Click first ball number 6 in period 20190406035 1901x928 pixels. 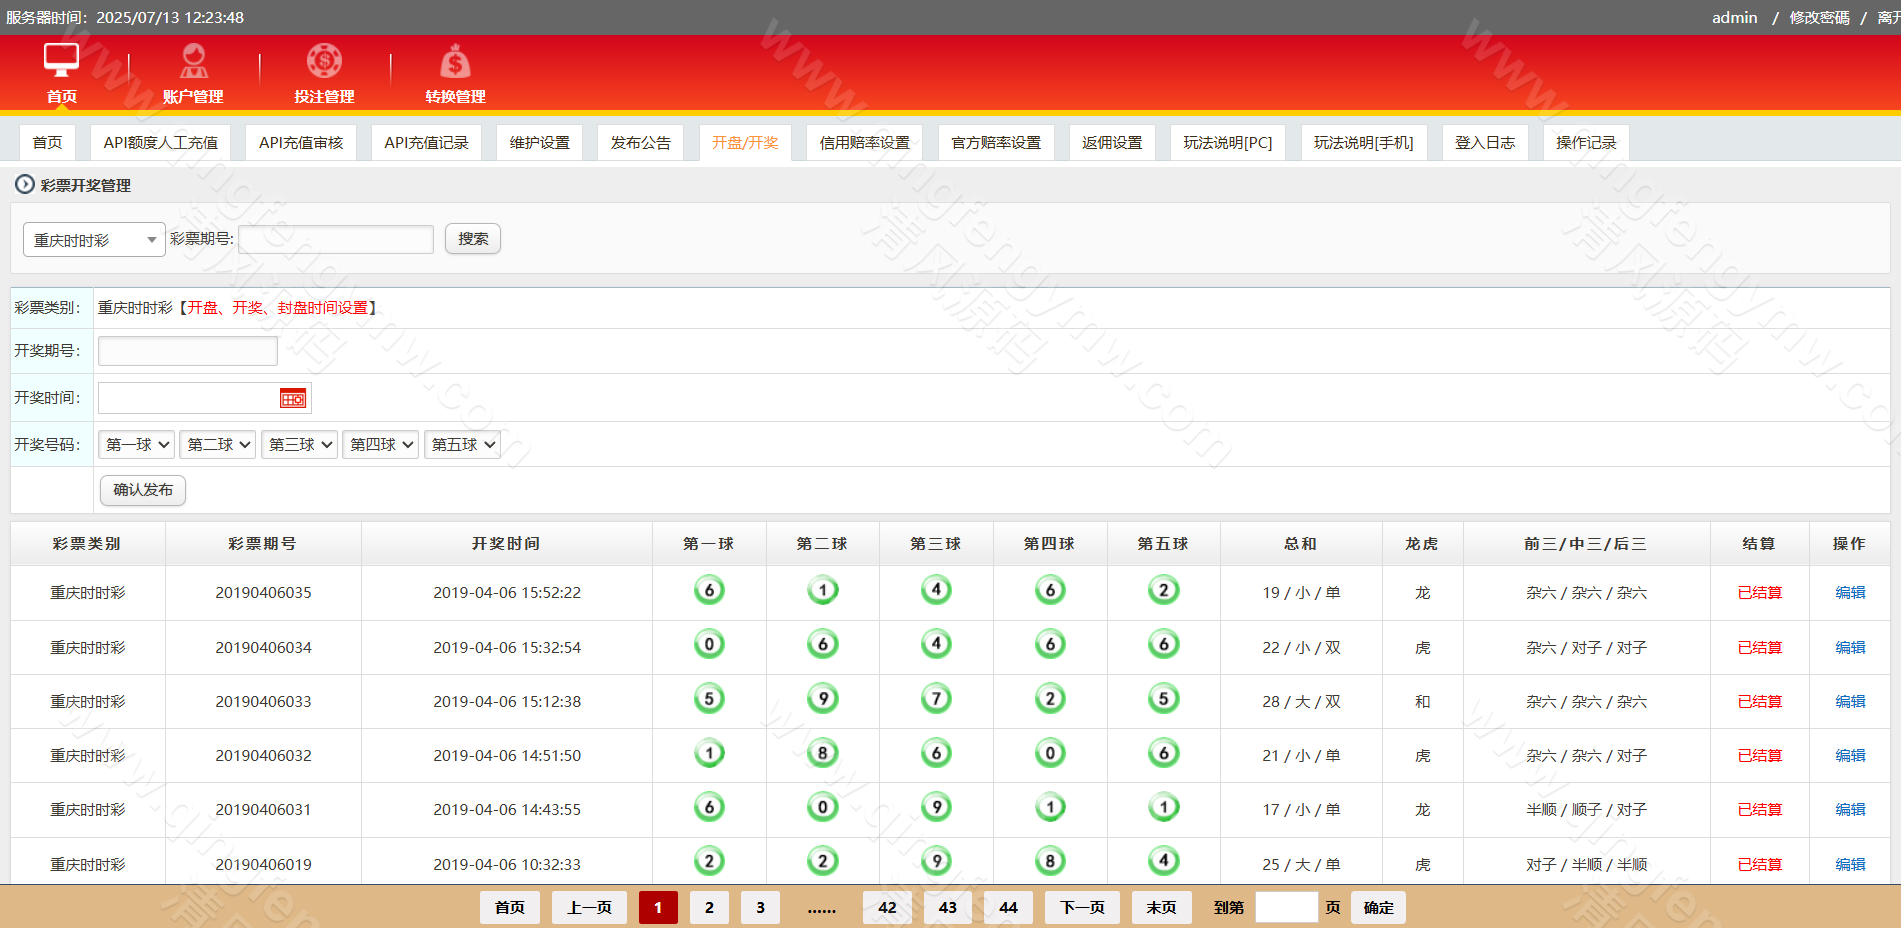pyautogui.click(x=709, y=591)
